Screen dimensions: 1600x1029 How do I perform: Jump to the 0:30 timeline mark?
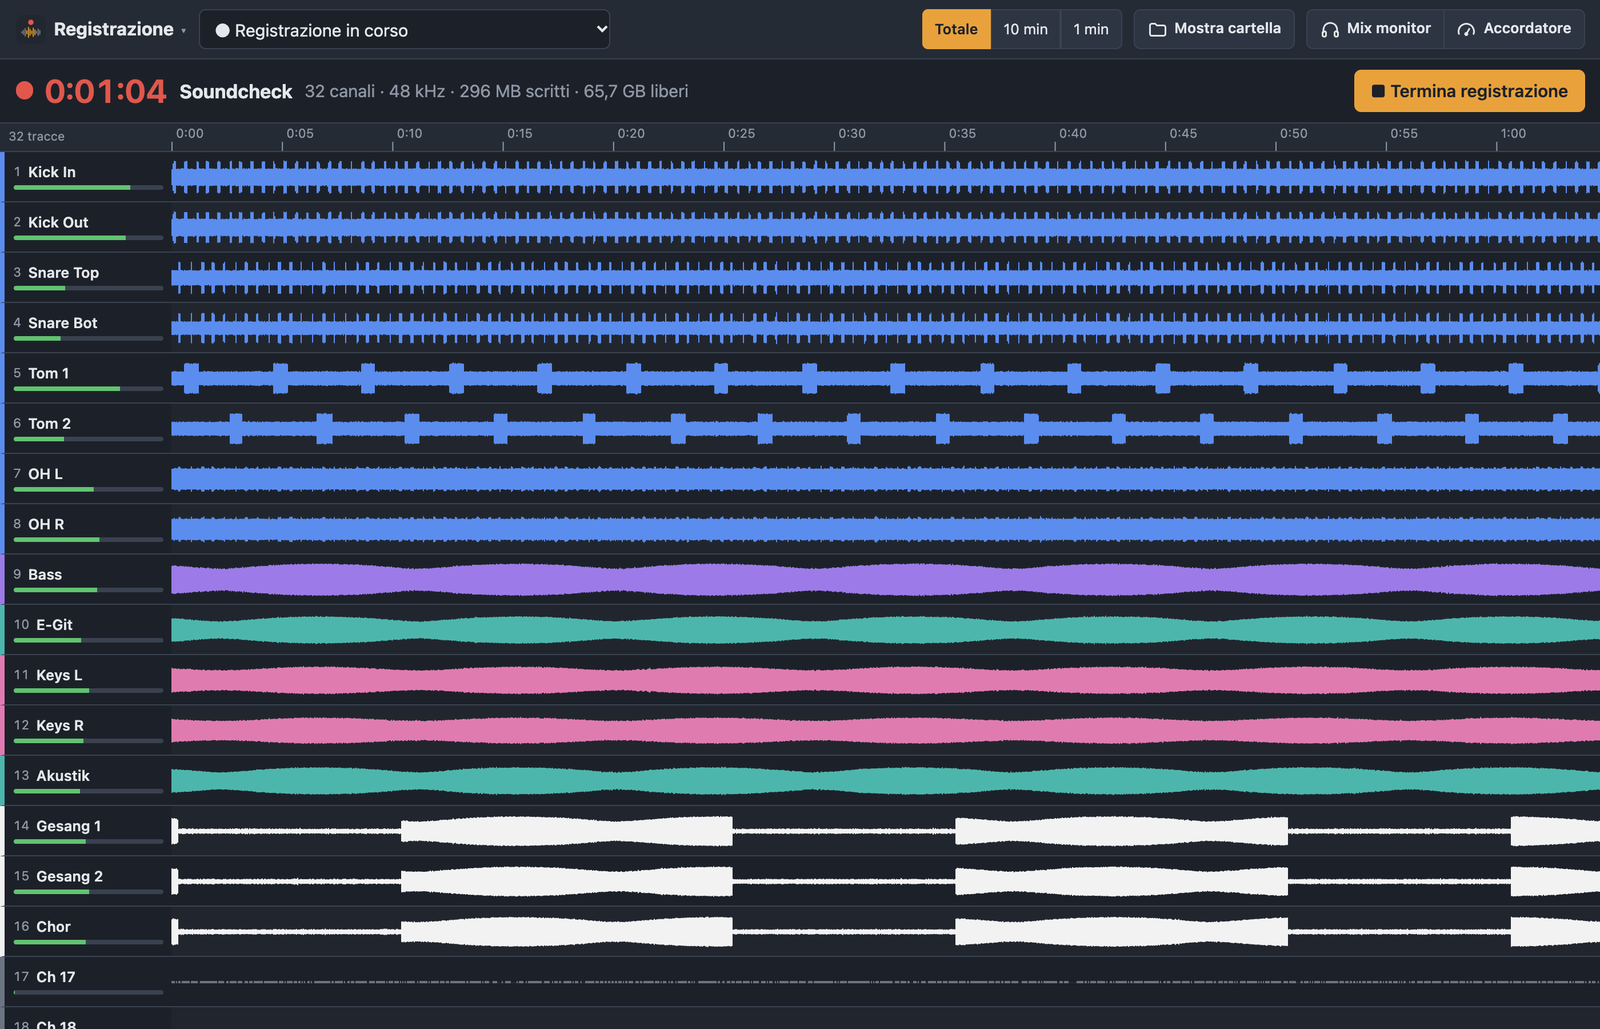[852, 134]
